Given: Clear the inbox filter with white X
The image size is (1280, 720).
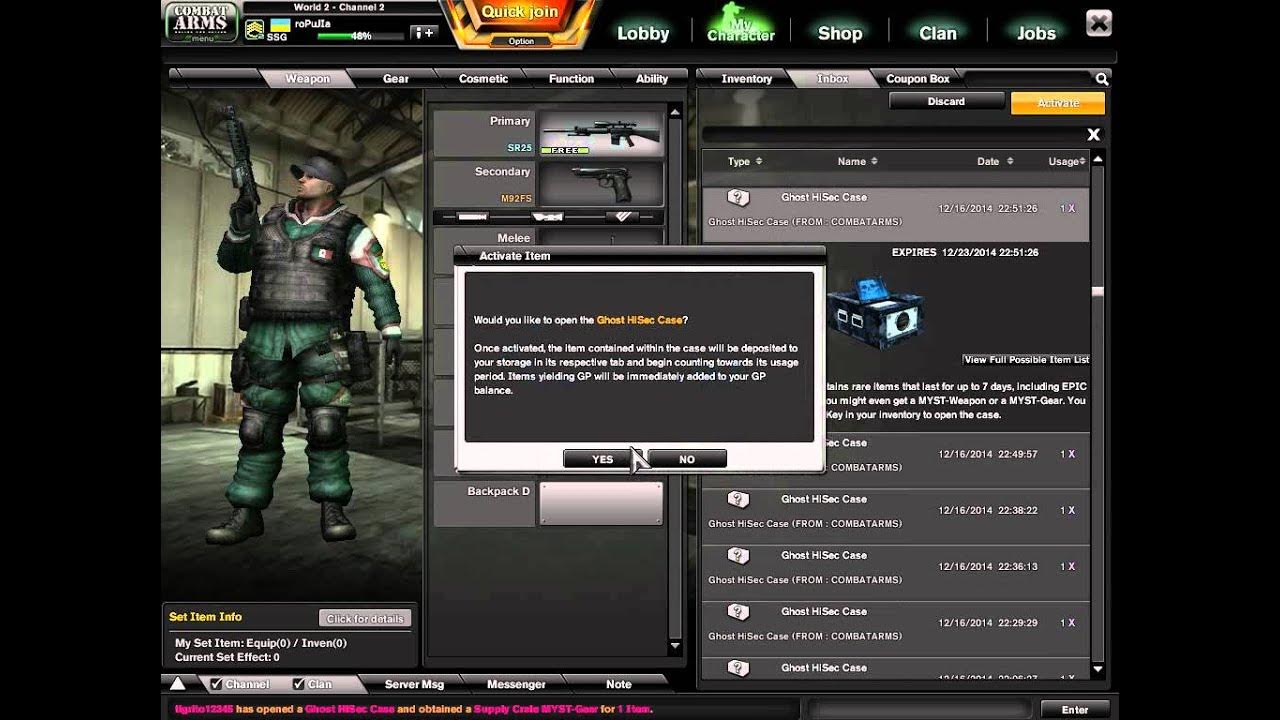Looking at the screenshot, I should click(1093, 134).
